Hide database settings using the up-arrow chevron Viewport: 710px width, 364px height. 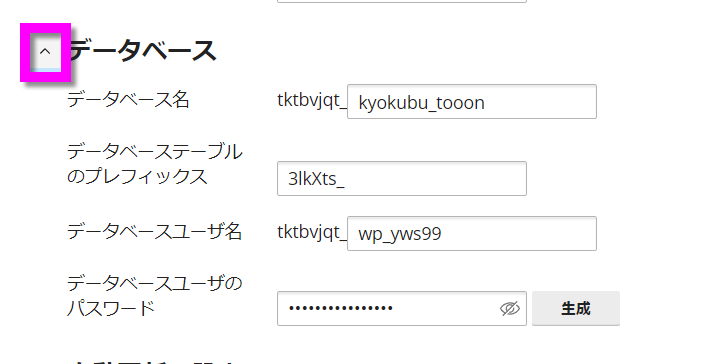(x=45, y=52)
